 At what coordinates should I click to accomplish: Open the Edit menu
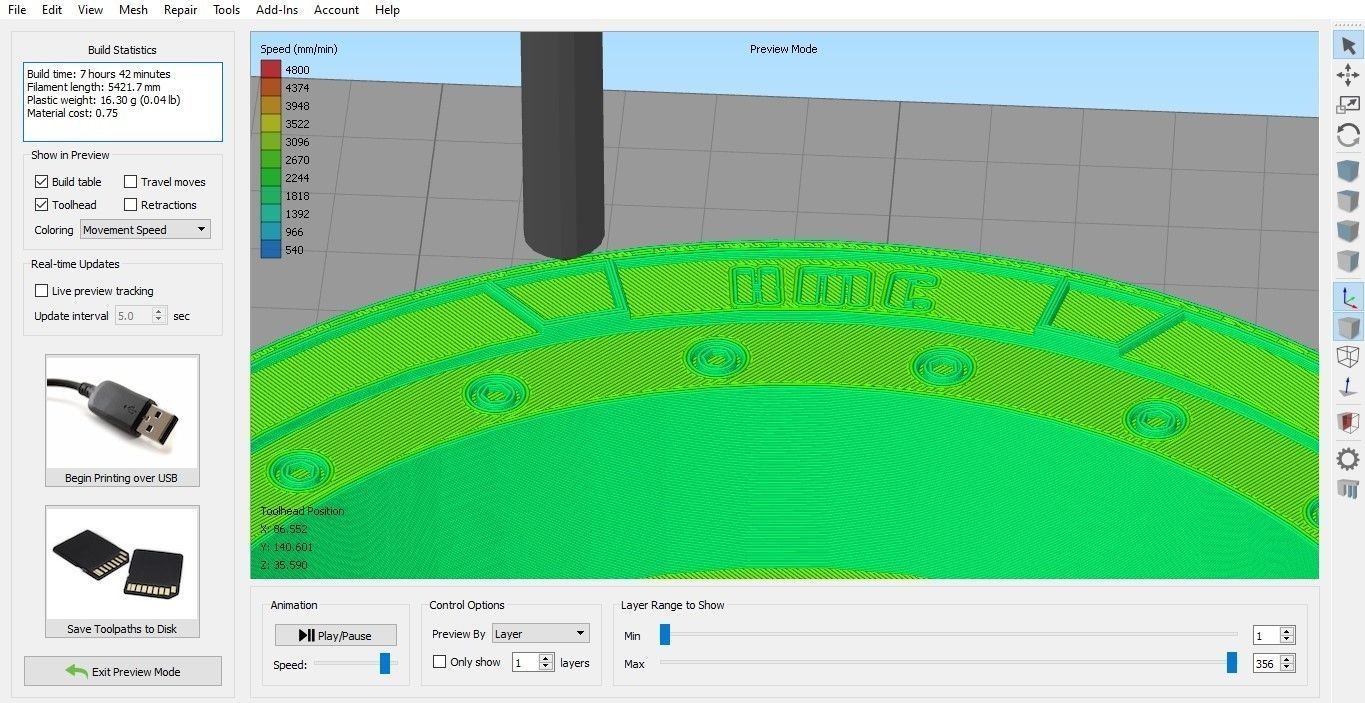52,10
